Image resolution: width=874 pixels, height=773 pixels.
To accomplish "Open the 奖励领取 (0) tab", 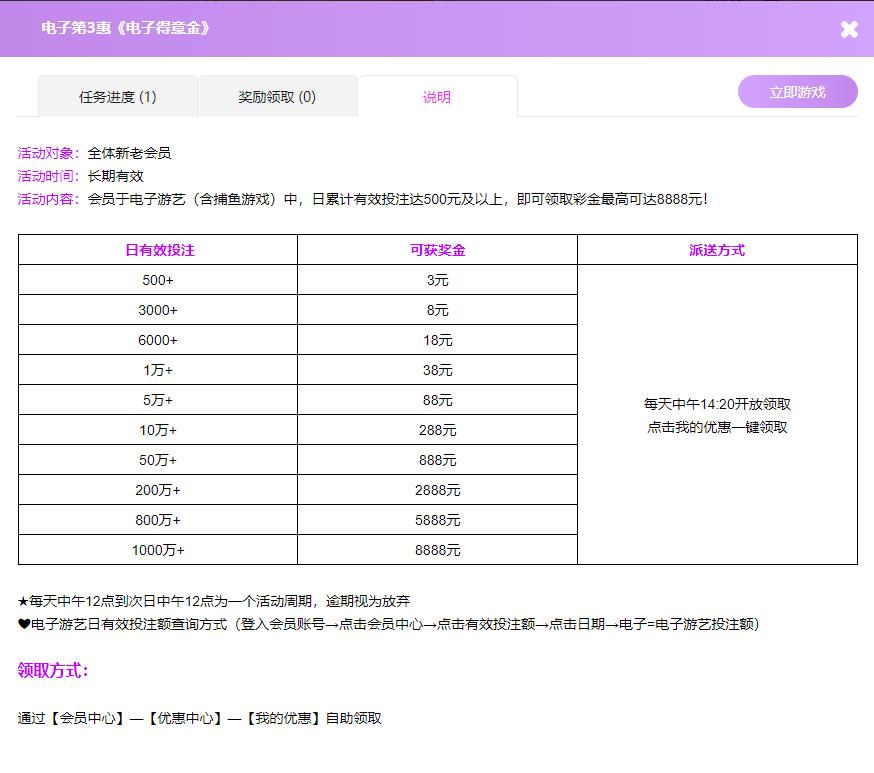I will point(277,97).
